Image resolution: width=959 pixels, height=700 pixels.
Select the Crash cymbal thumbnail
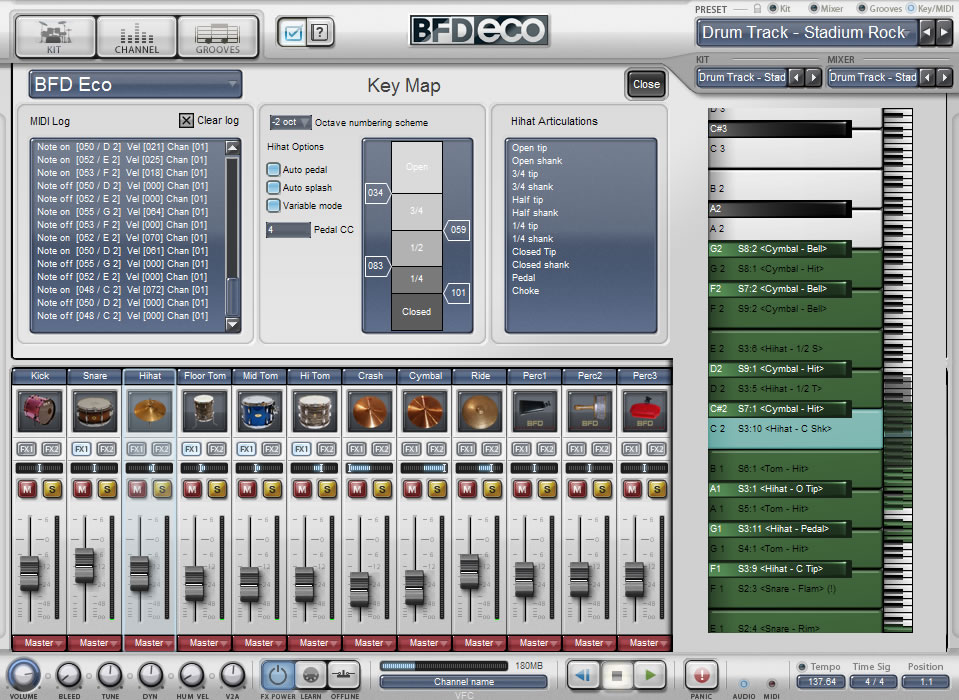(x=370, y=411)
